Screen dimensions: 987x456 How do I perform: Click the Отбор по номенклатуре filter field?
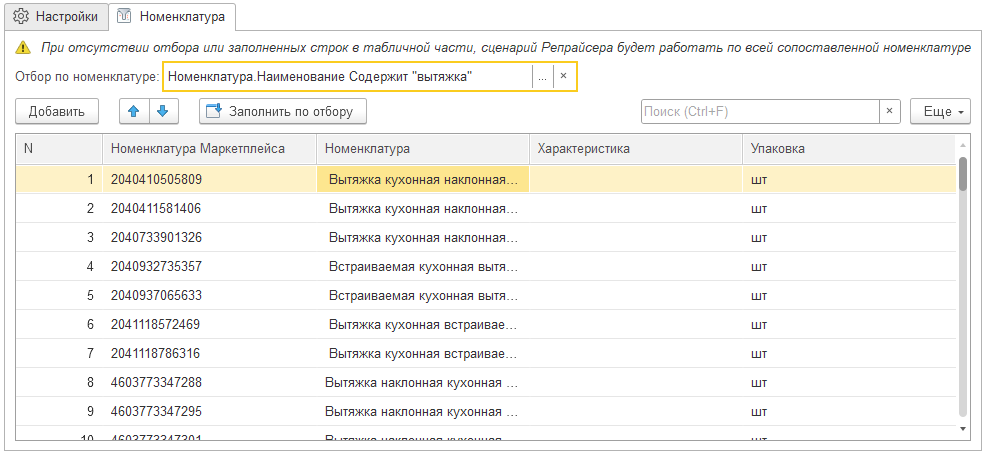coord(348,77)
